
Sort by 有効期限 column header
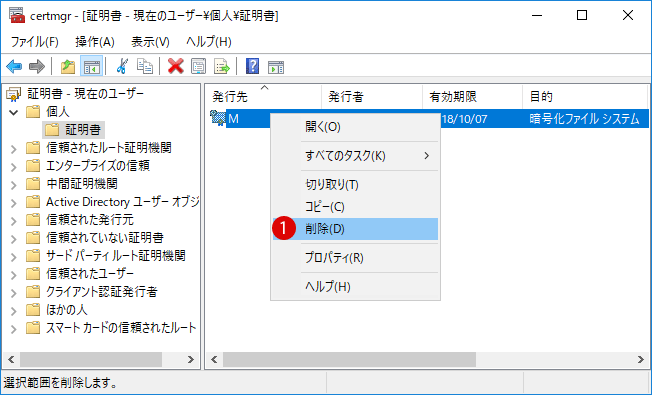pos(472,97)
